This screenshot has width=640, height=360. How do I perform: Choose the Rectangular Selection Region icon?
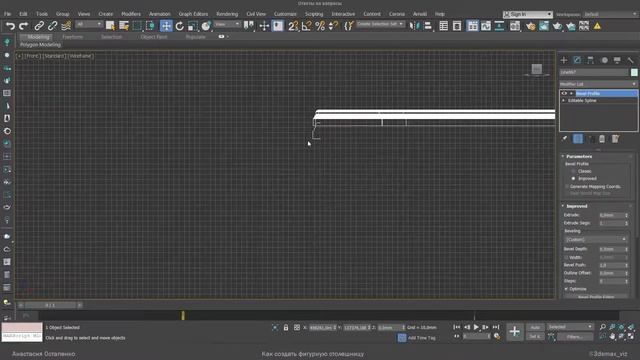(x=137, y=26)
